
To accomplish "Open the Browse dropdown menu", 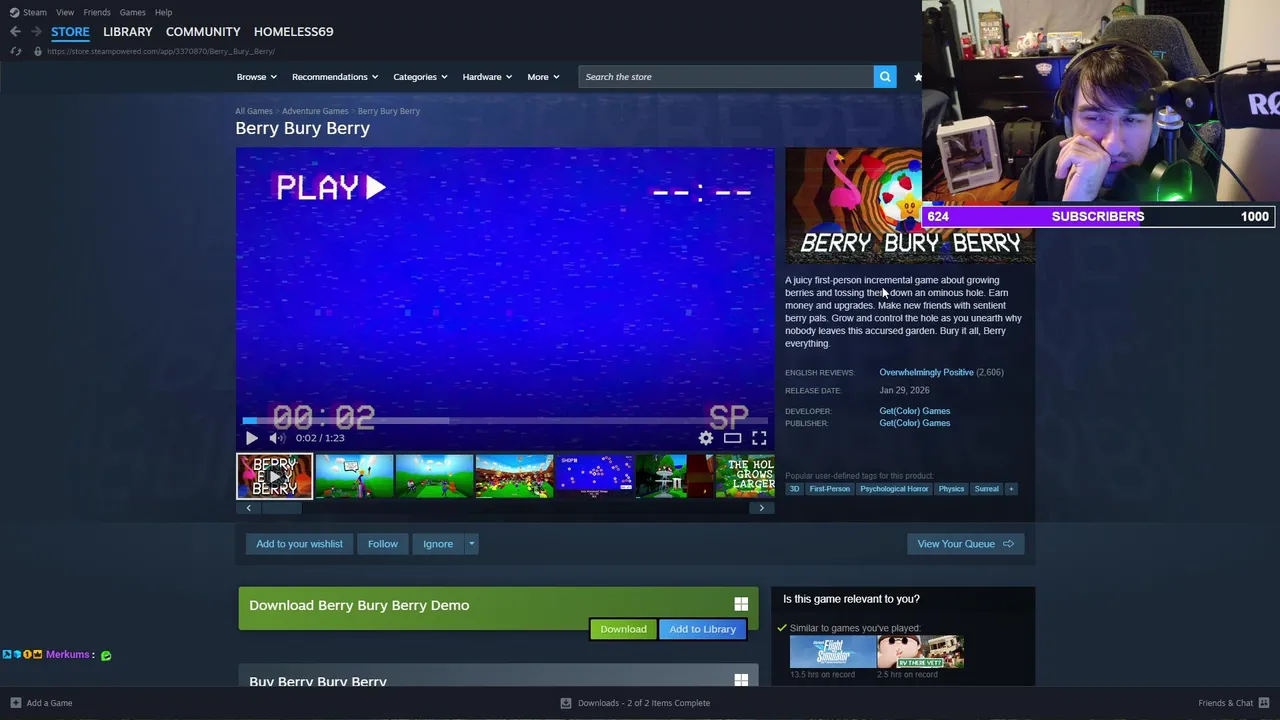I will (257, 77).
